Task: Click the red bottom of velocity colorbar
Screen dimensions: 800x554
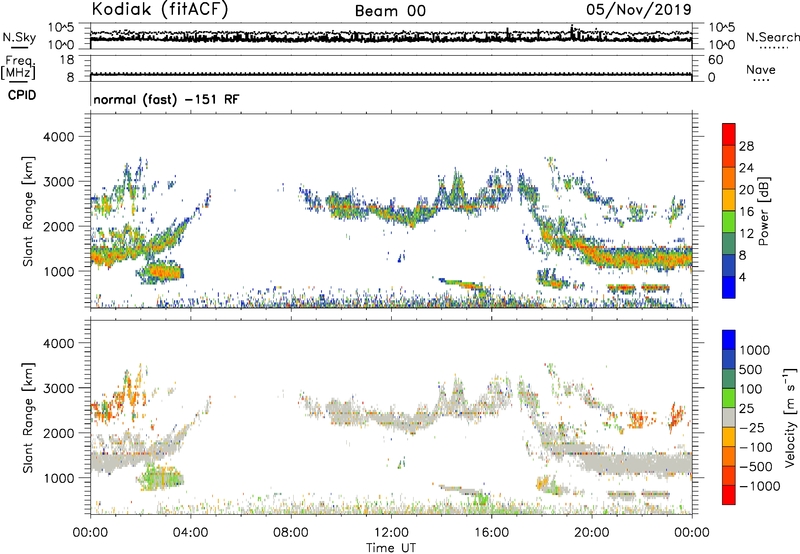Action: 729,495
